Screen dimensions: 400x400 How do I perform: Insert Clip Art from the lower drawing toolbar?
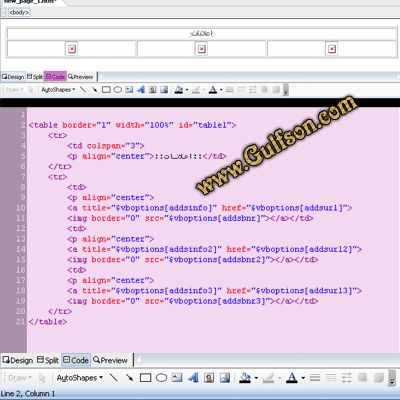tap(209, 377)
